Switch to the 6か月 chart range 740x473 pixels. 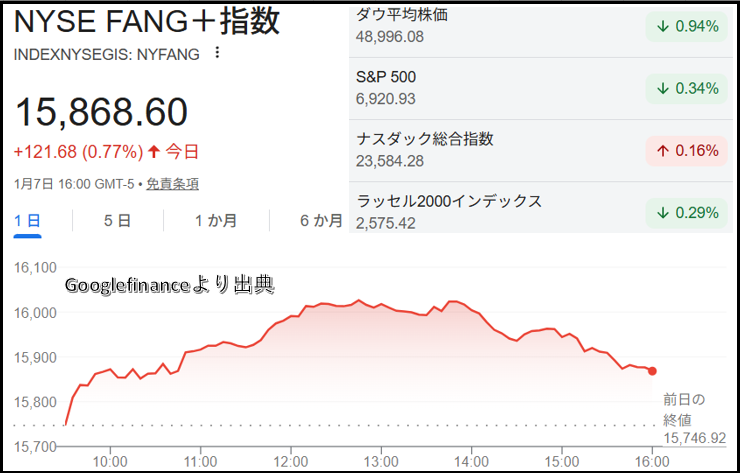pyautogui.click(x=321, y=221)
